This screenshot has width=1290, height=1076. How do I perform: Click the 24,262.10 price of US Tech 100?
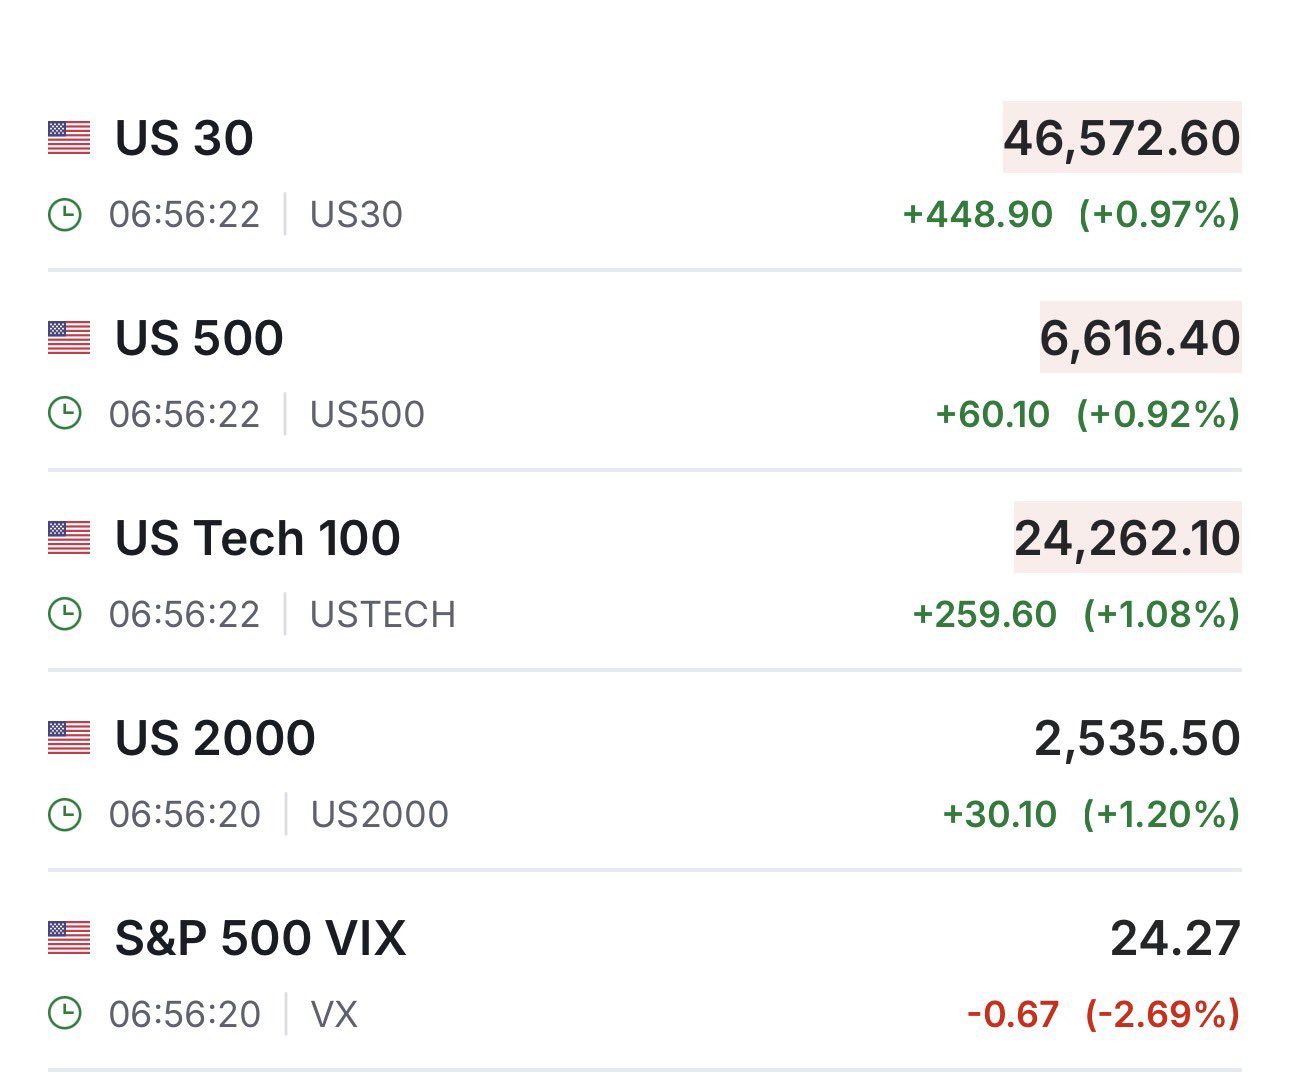(x=1127, y=538)
